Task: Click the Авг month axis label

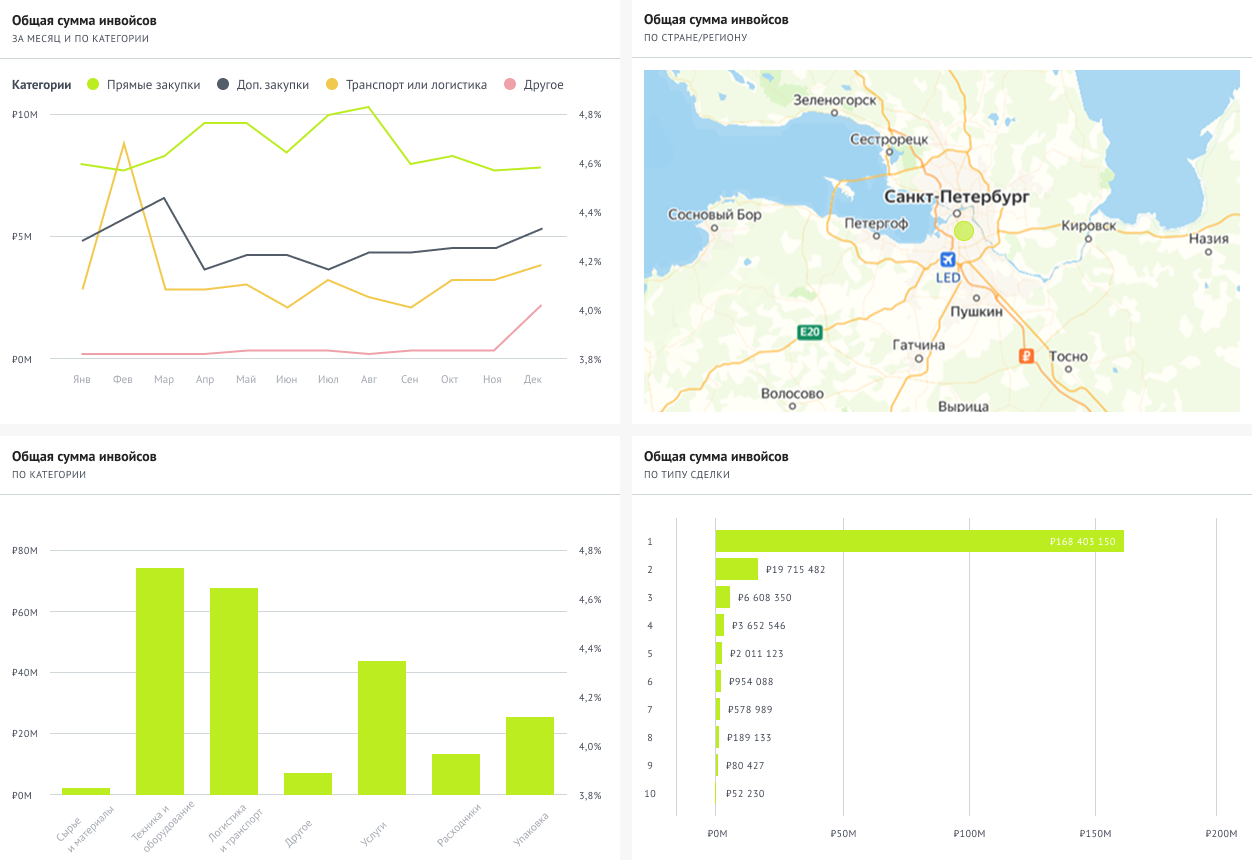Action: click(x=368, y=380)
